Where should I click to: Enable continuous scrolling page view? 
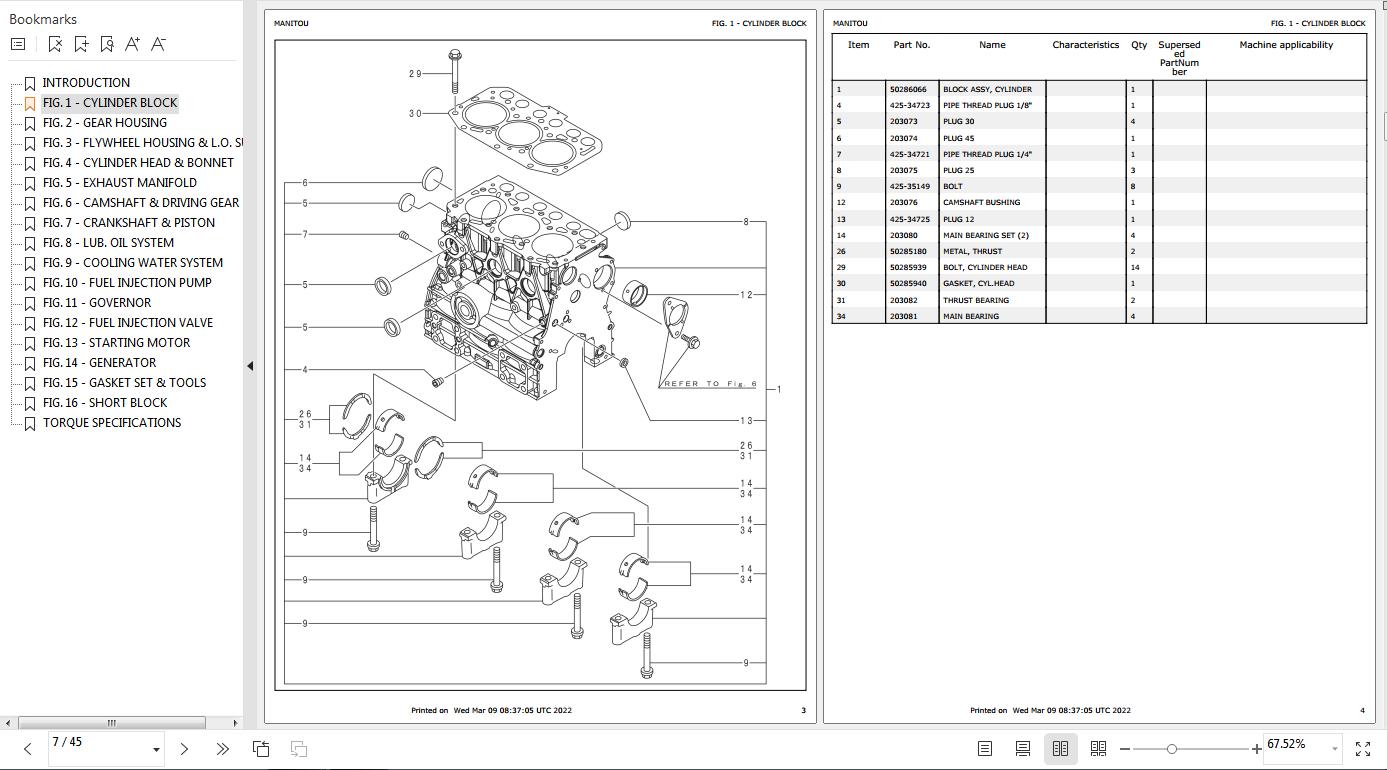click(1022, 749)
